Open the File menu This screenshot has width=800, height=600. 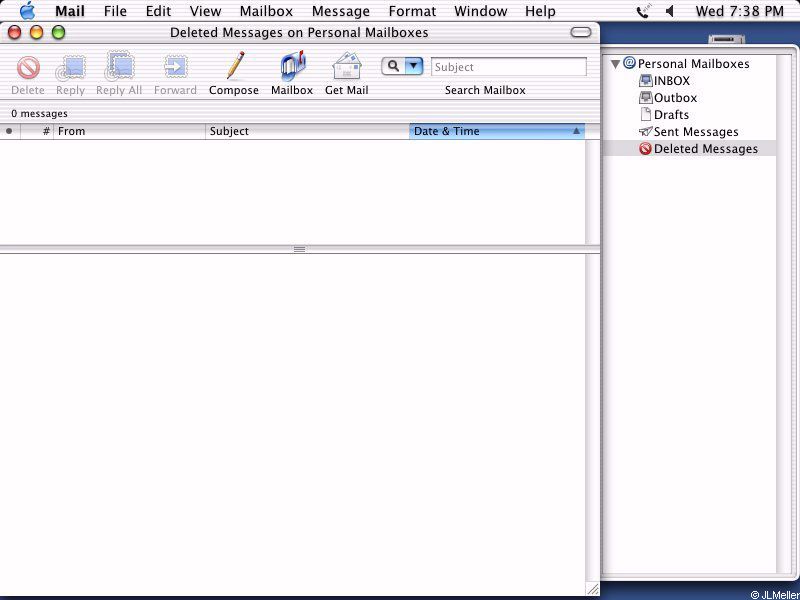click(x=115, y=11)
